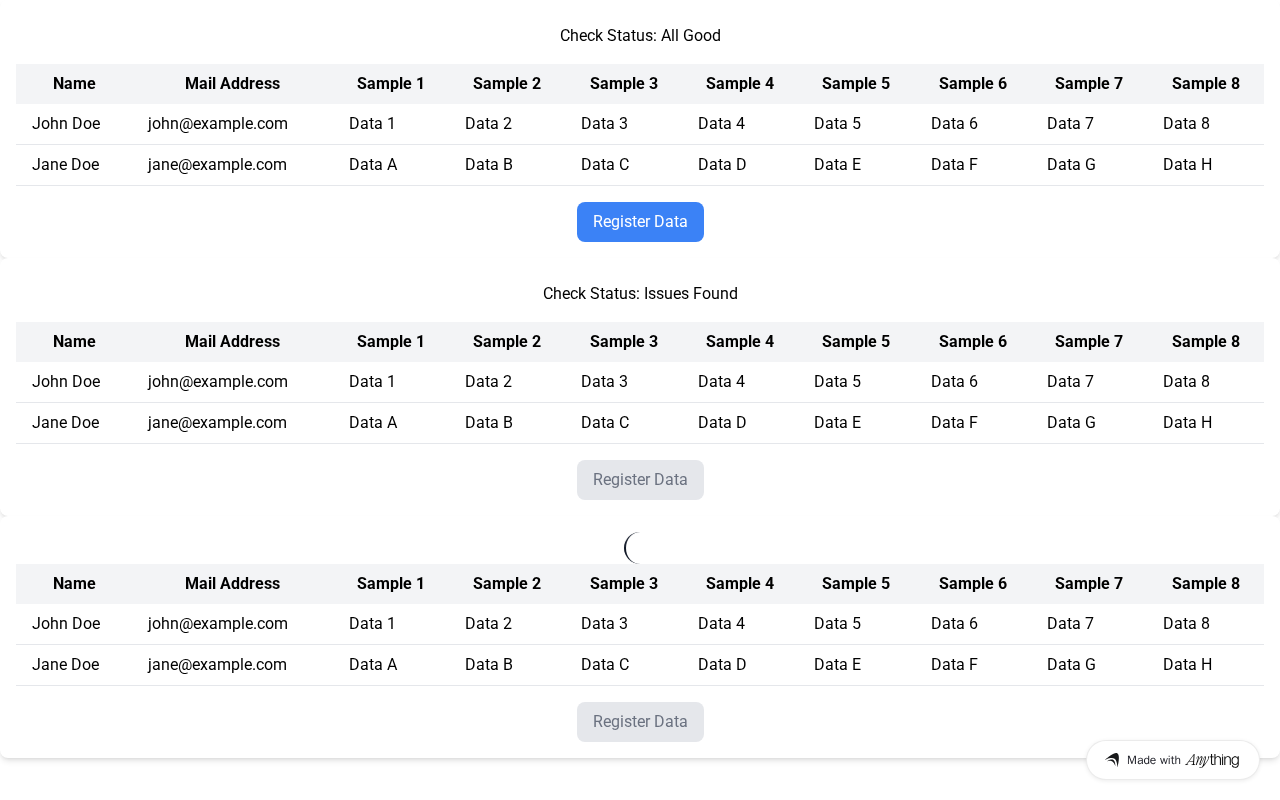Image resolution: width=1280 pixels, height=800 pixels.
Task: Click the bird logo in the Anything badge
Action: pos(1112,760)
